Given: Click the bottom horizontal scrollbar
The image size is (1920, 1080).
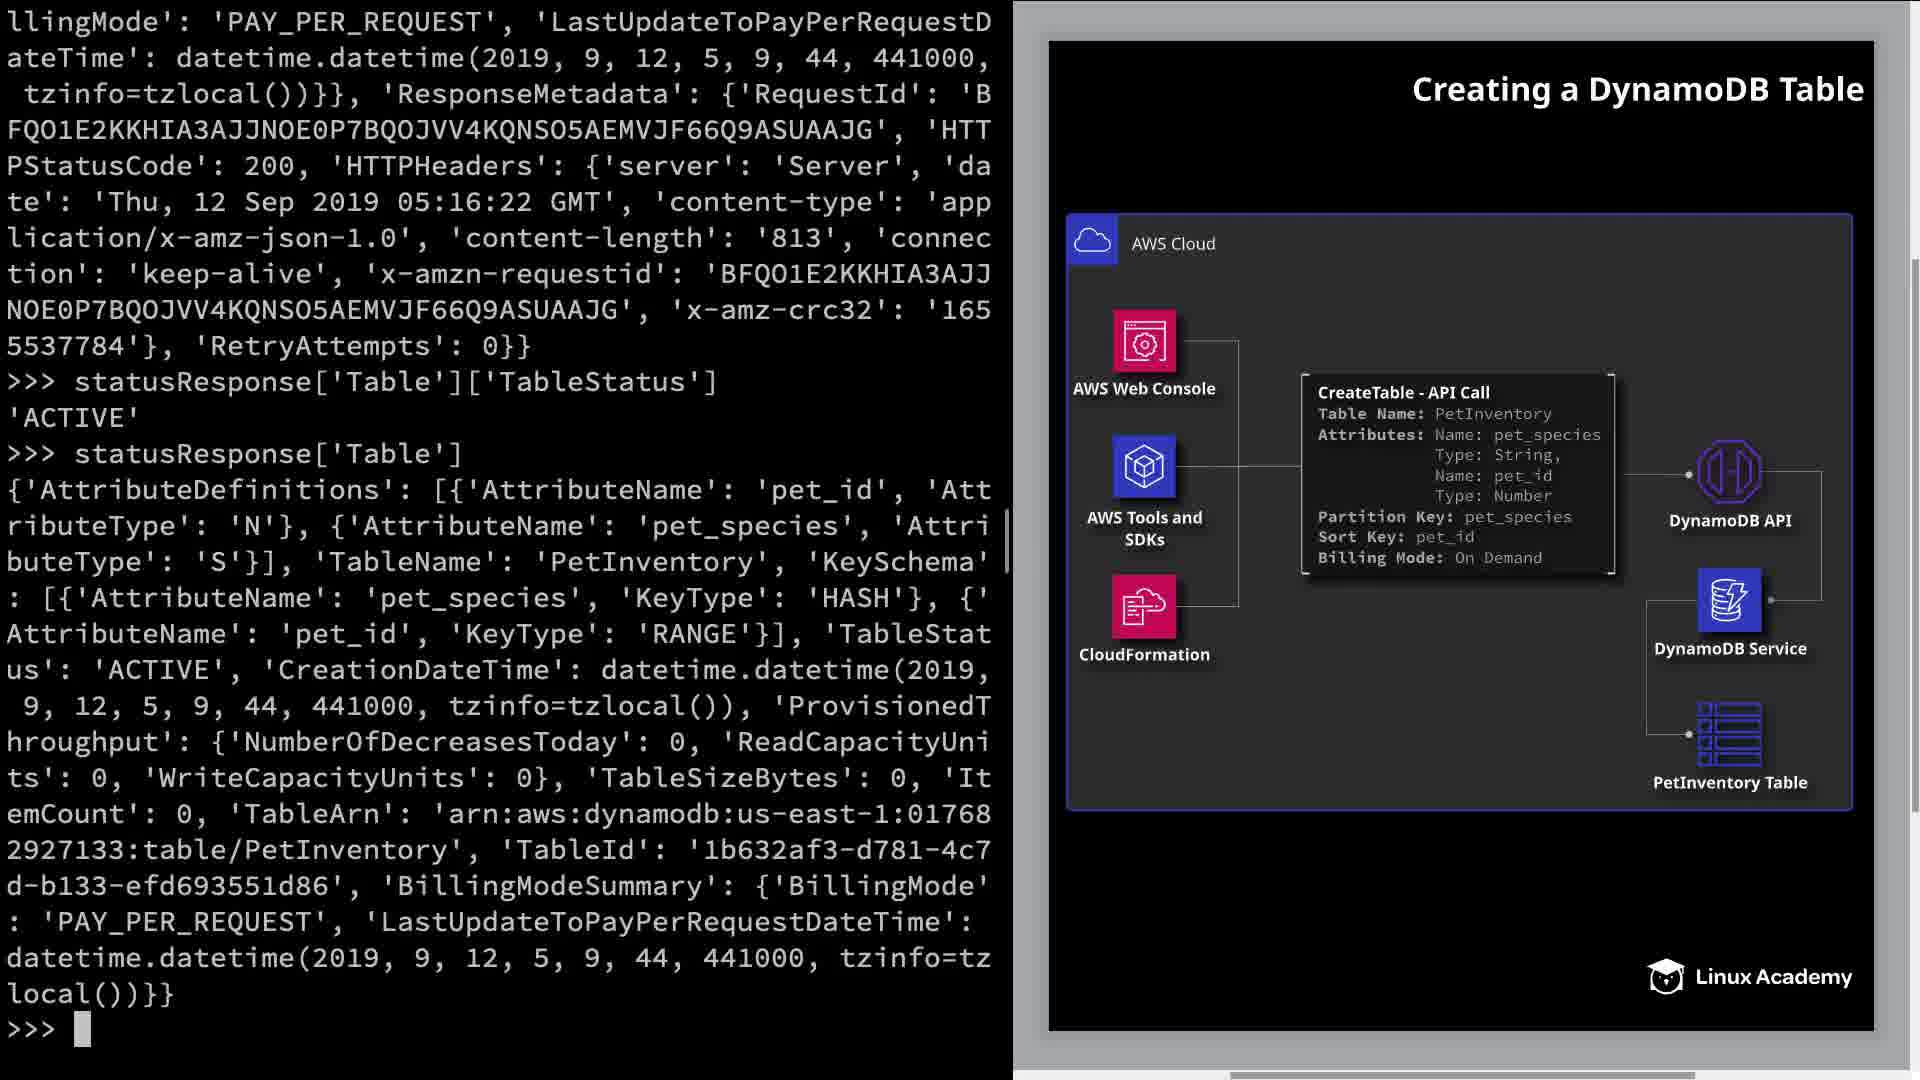Looking at the screenshot, I should [1460, 1076].
